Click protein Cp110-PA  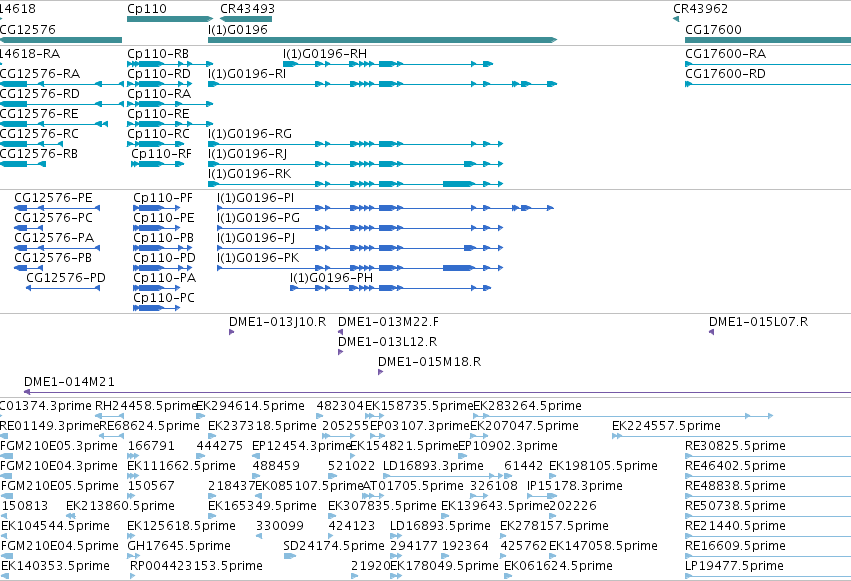pyautogui.click(x=158, y=288)
